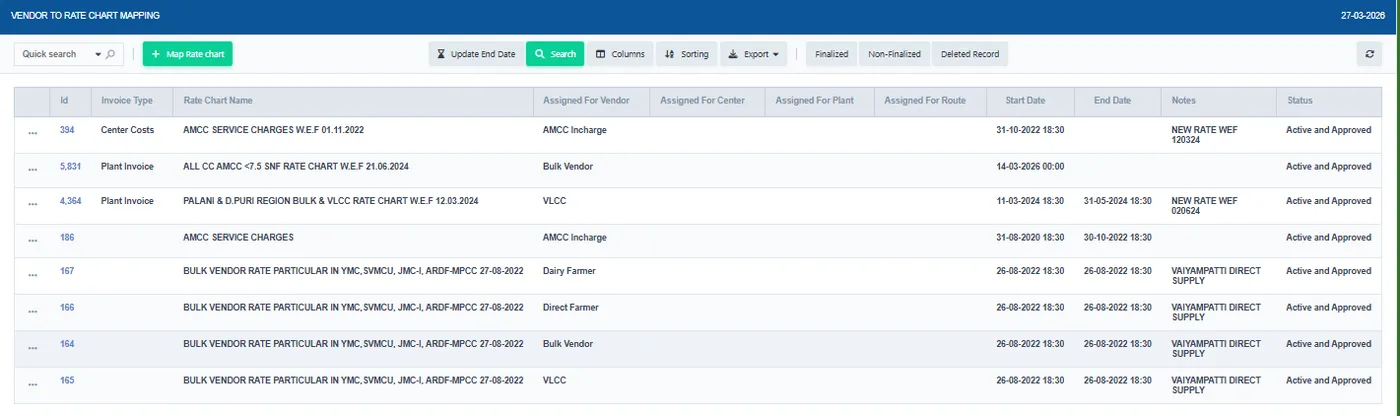1400x416 pixels.
Task: Click the Status column header
Action: (x=1330, y=101)
